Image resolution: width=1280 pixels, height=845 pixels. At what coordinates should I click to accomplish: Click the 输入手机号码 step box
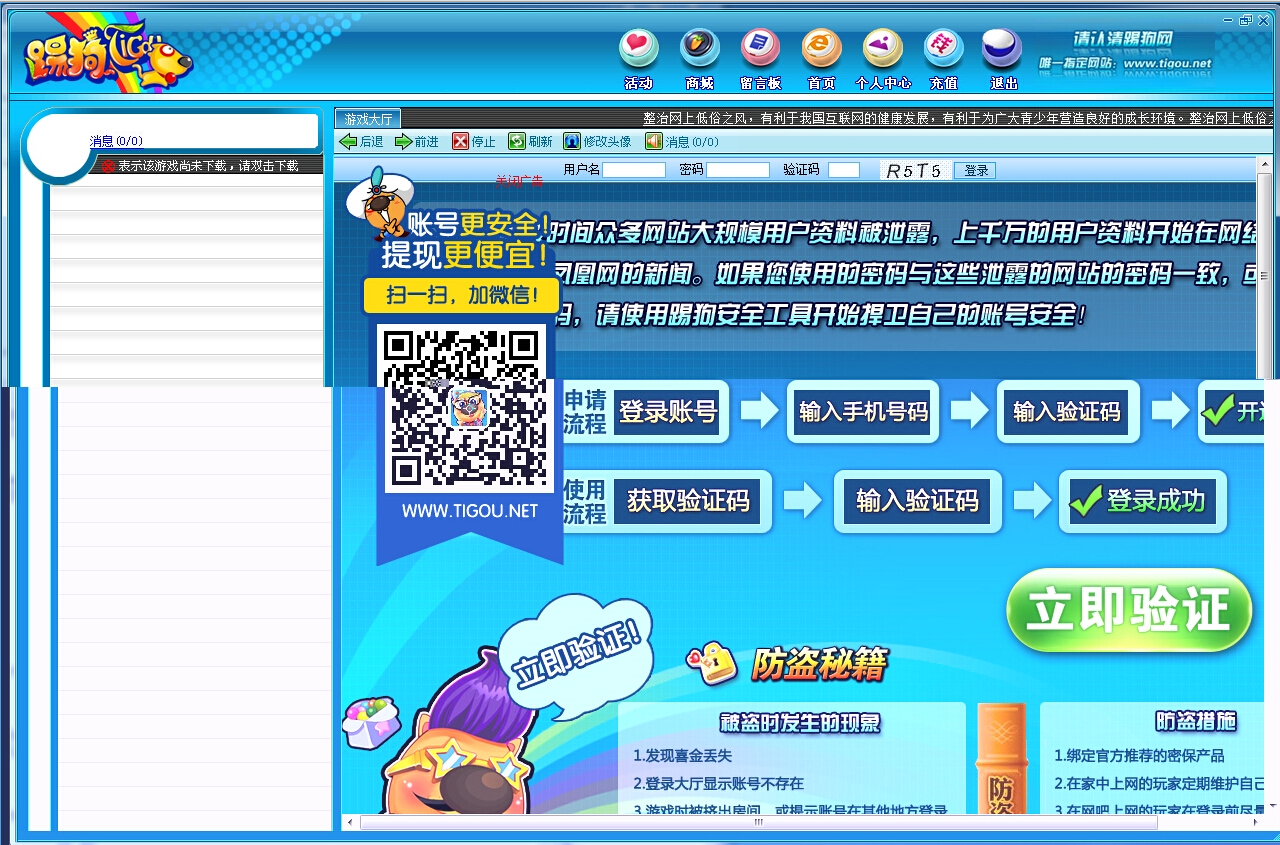point(863,411)
